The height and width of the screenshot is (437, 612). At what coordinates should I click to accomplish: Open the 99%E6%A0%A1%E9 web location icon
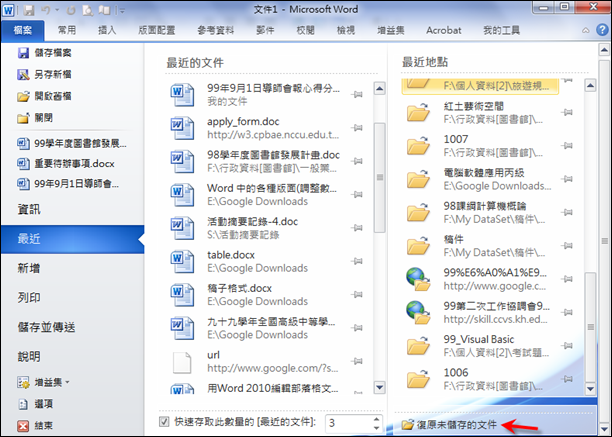click(x=418, y=279)
